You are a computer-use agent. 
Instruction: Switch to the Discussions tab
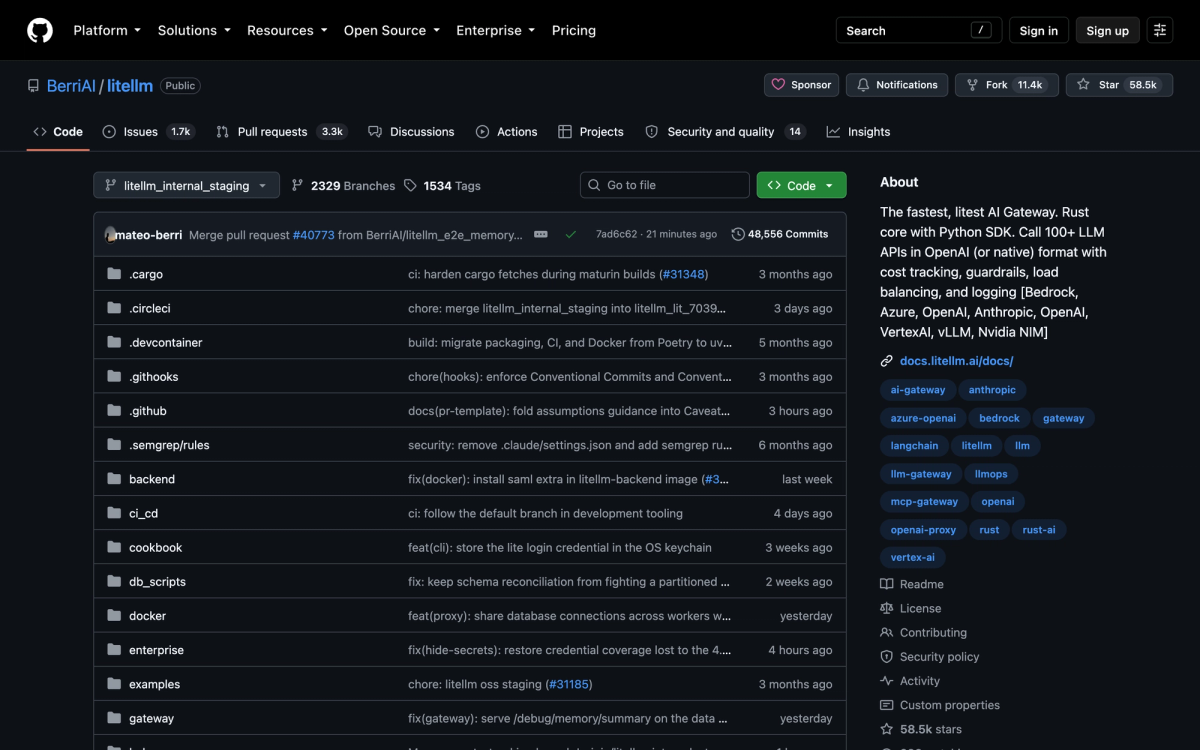(411, 131)
